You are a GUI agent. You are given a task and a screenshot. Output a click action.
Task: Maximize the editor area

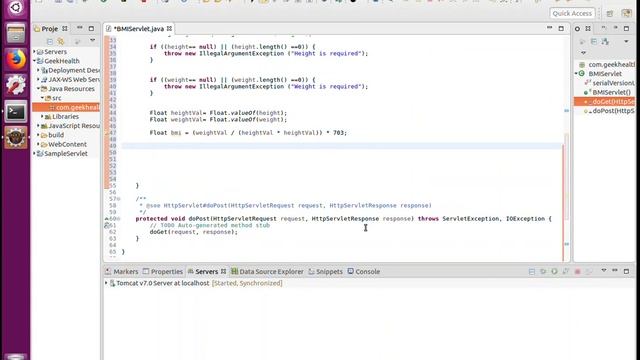[x=561, y=29]
